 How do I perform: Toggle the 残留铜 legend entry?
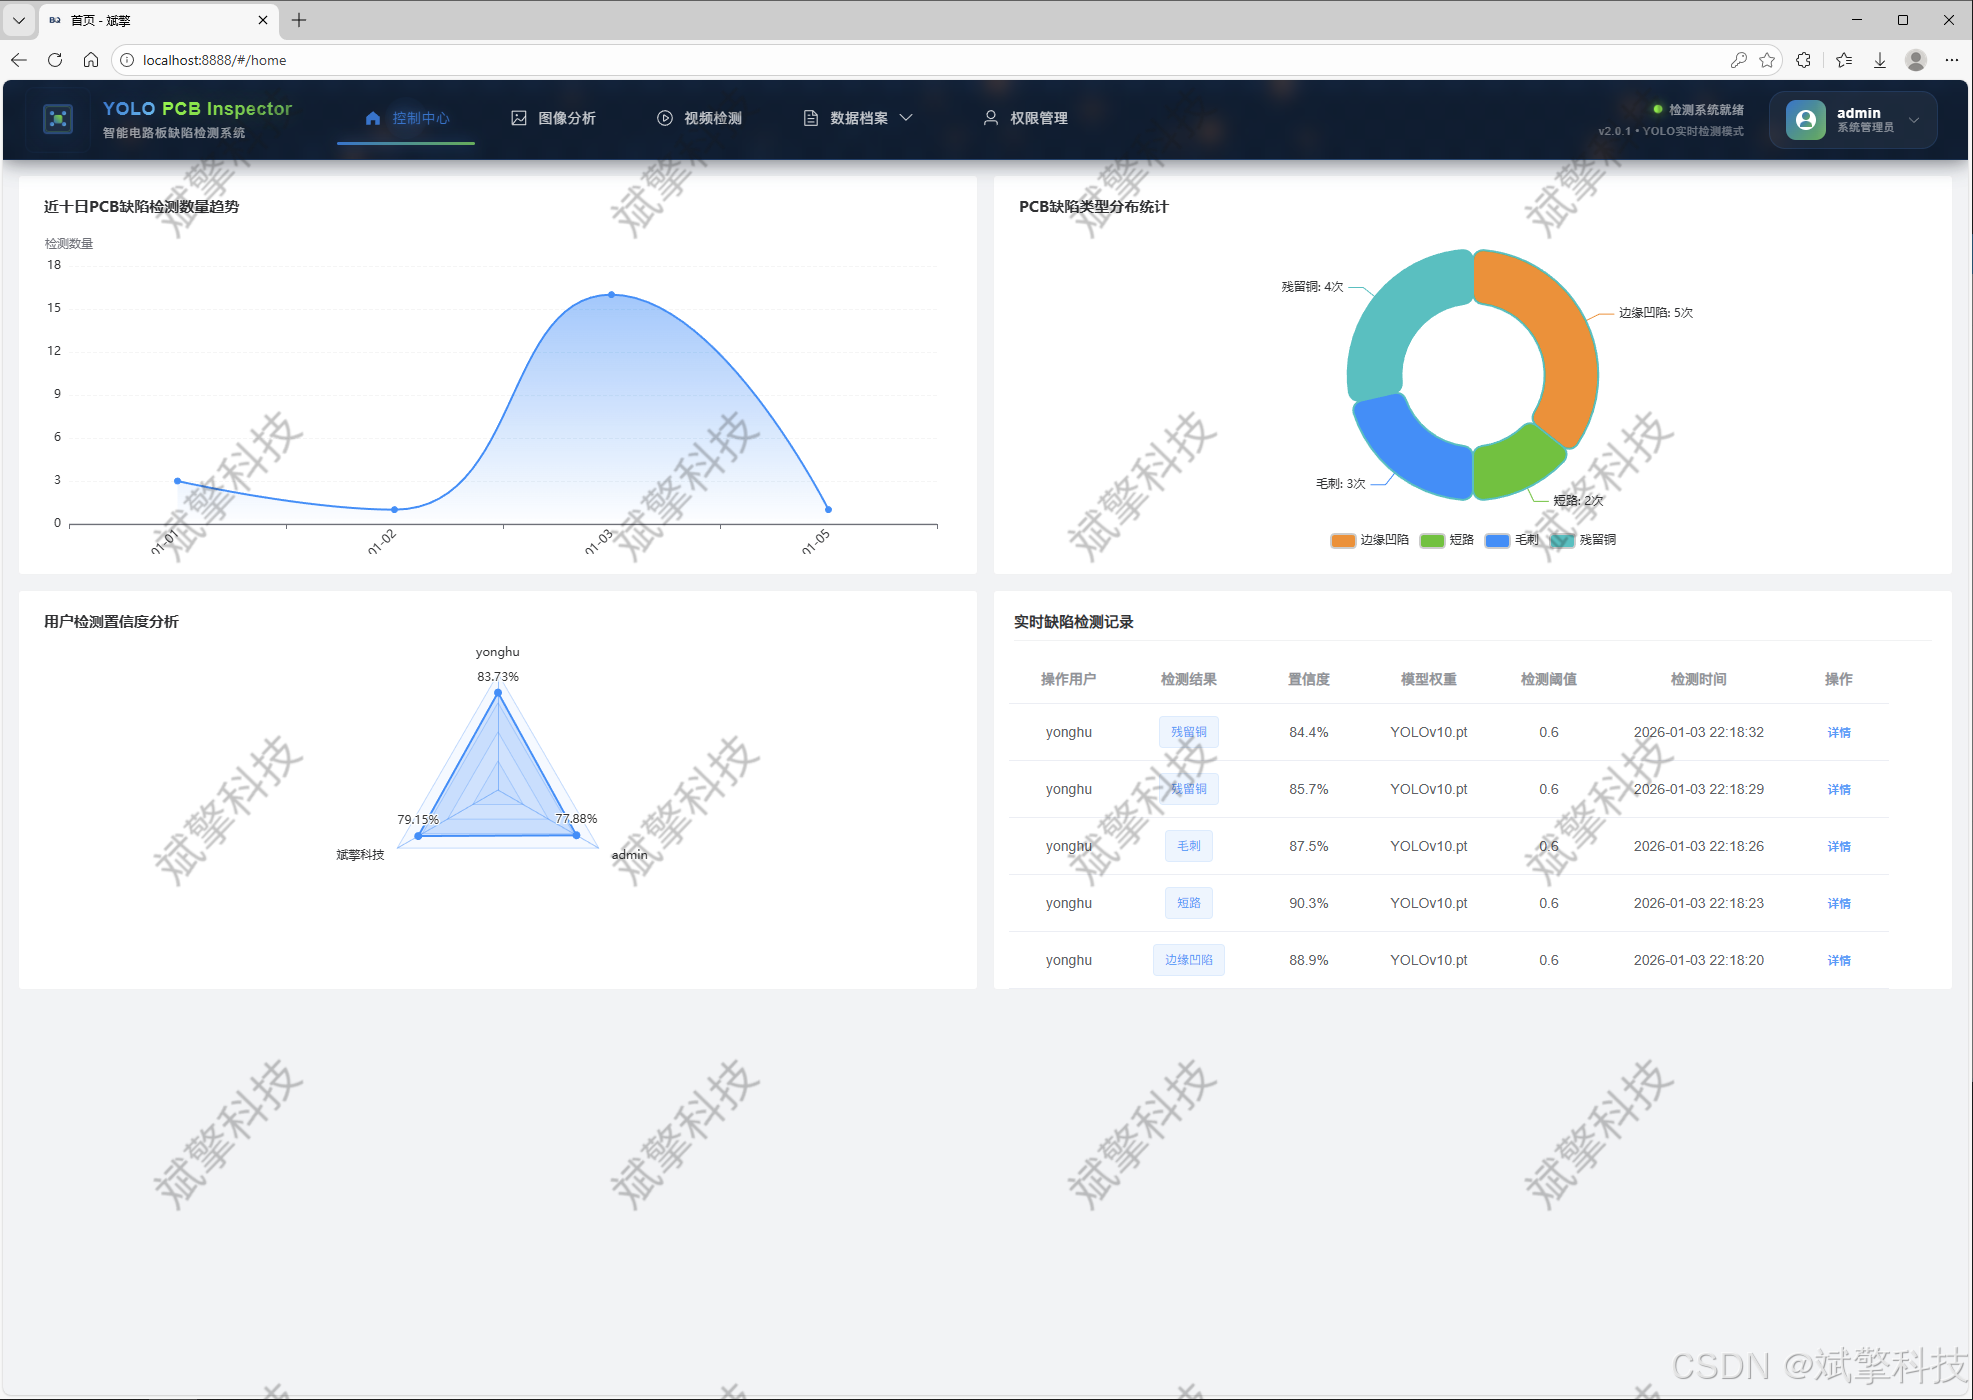point(1583,540)
